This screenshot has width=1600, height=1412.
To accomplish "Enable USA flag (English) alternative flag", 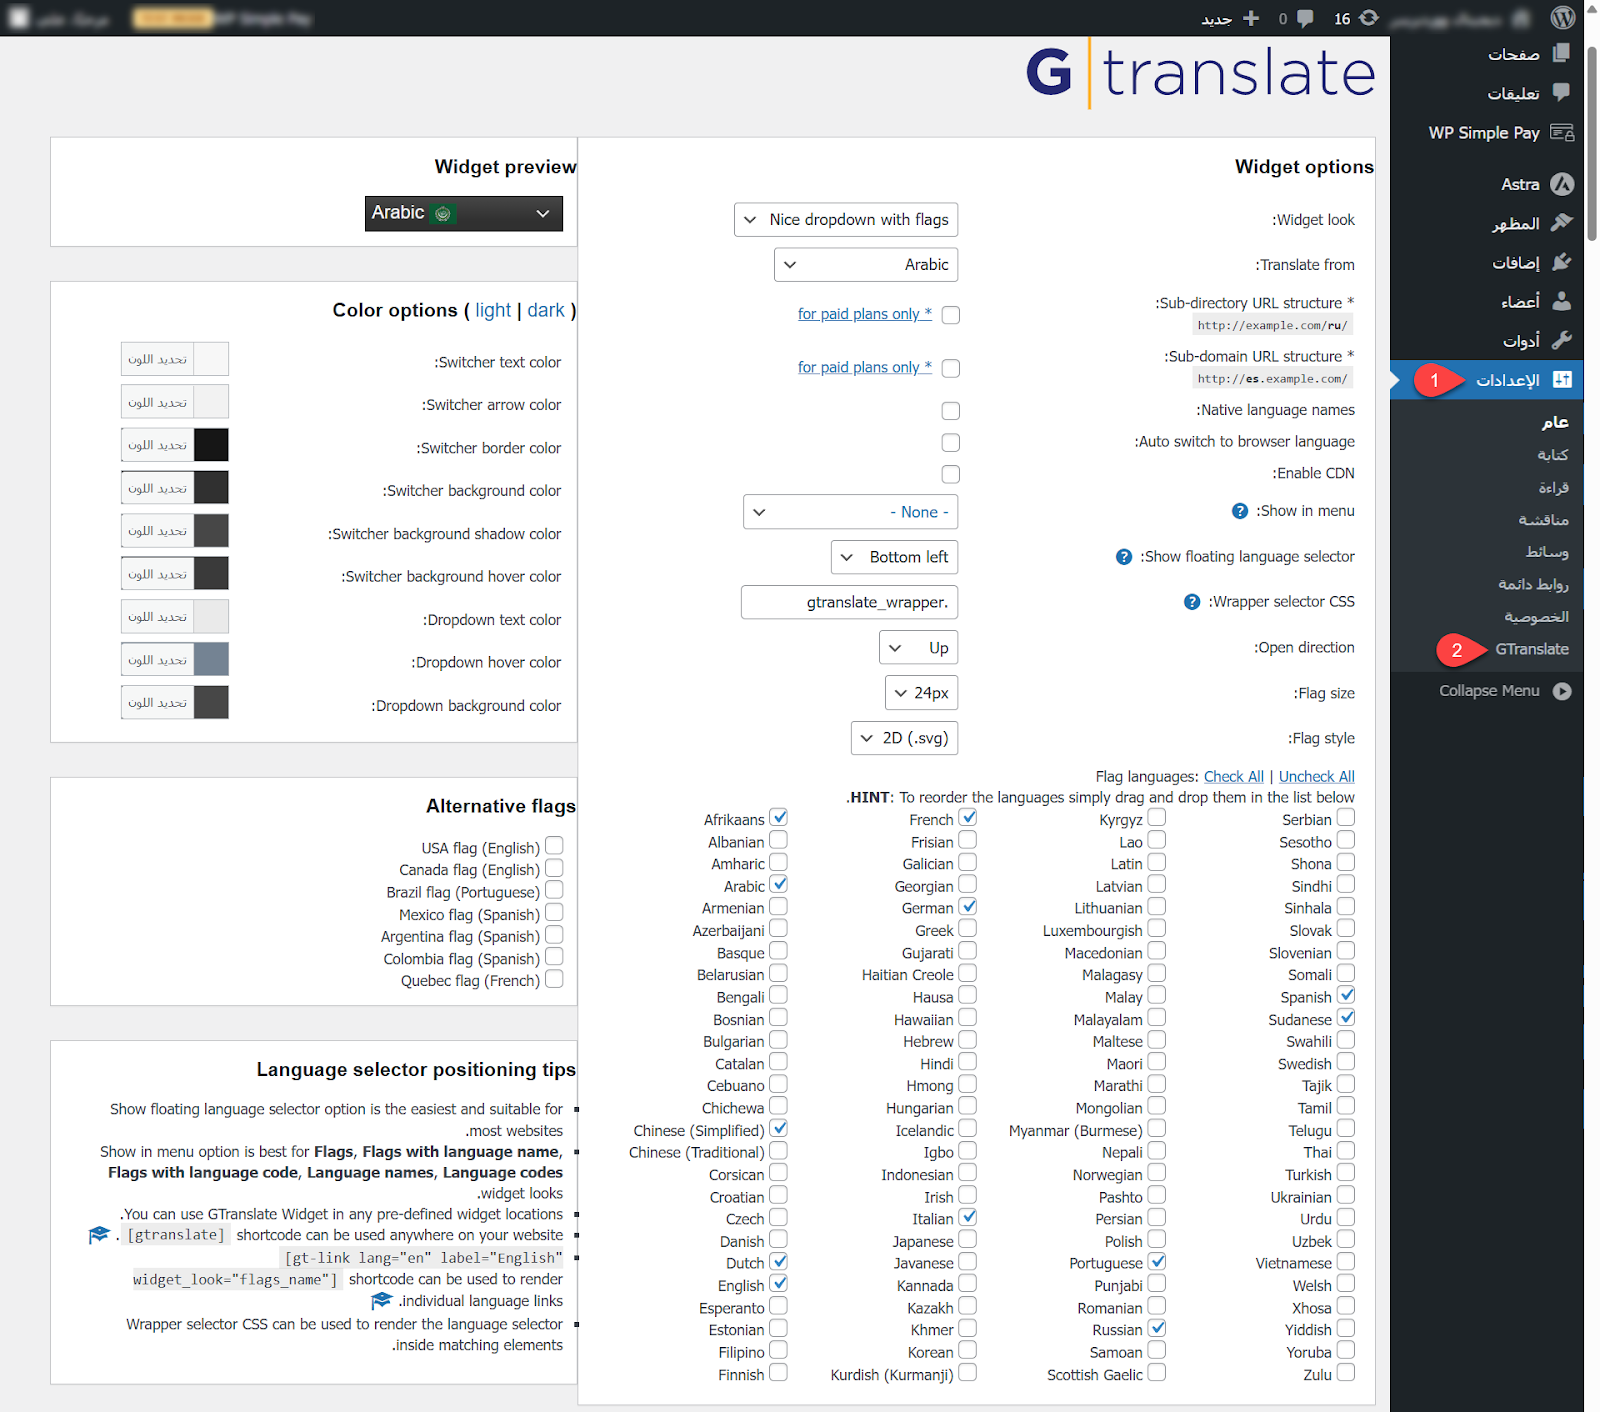I will pos(554,846).
